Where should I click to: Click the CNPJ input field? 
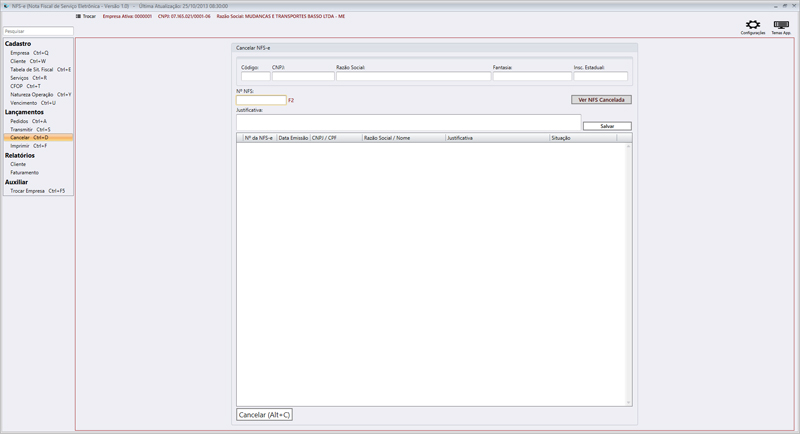tap(303, 76)
